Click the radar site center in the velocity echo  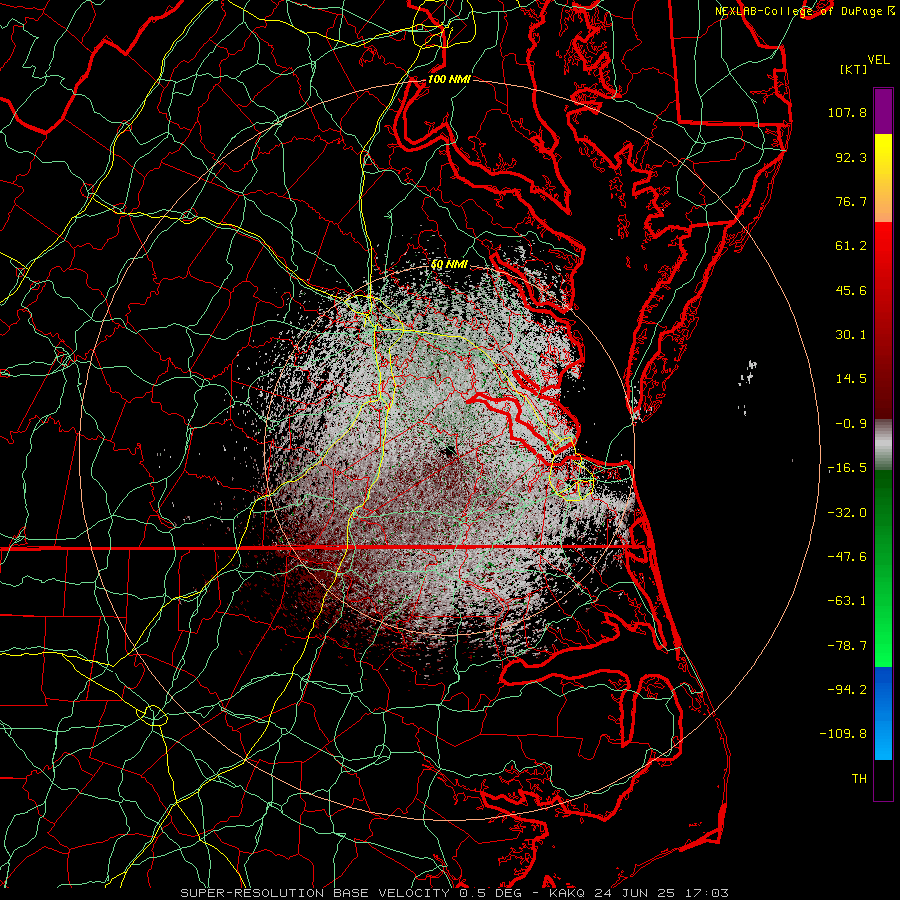click(448, 451)
